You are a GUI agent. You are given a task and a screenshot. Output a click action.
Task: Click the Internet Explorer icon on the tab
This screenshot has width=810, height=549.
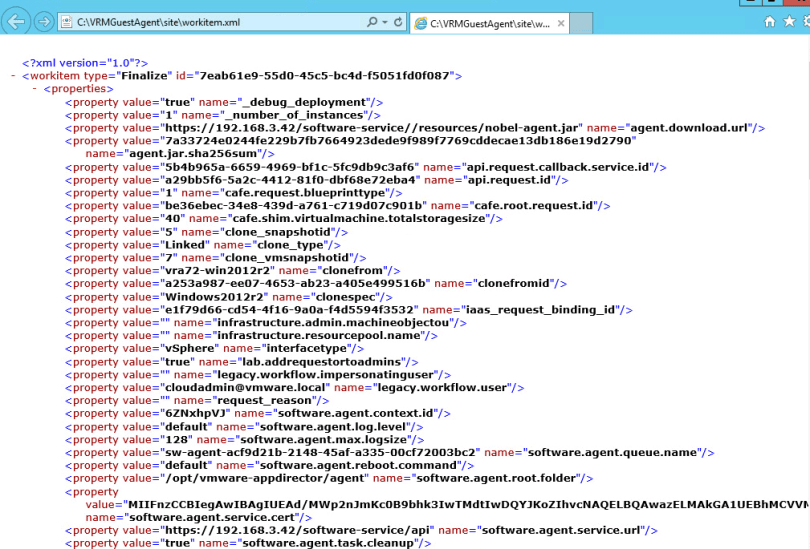pos(421,22)
